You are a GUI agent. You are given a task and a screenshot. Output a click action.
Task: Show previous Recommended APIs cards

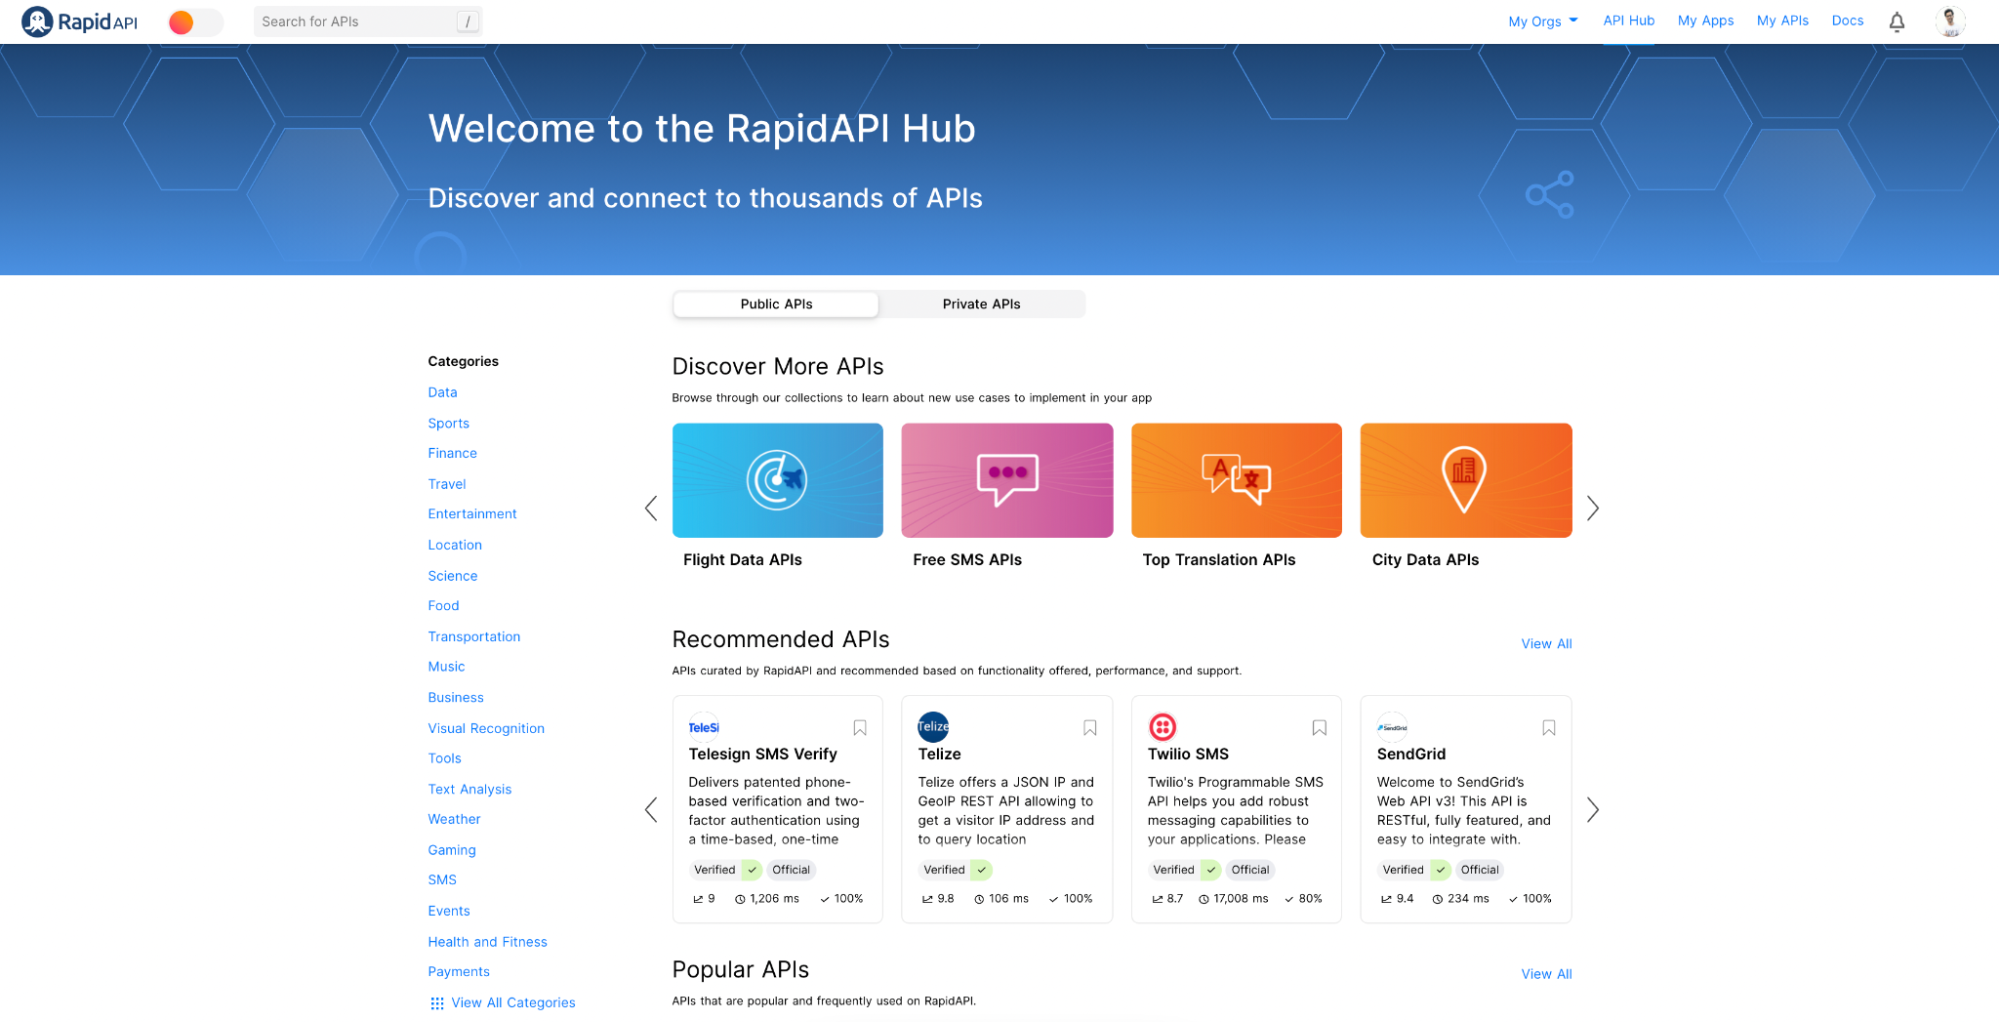click(x=651, y=810)
